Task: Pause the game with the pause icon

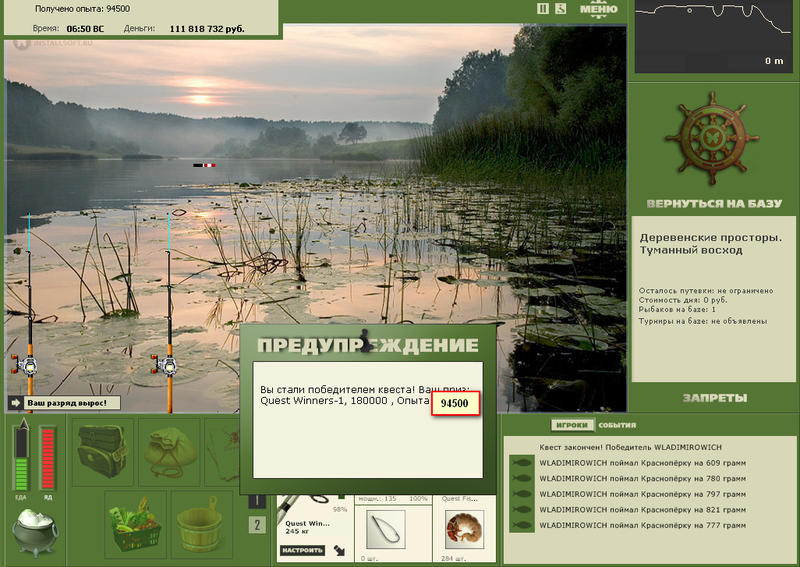Action: [x=543, y=8]
